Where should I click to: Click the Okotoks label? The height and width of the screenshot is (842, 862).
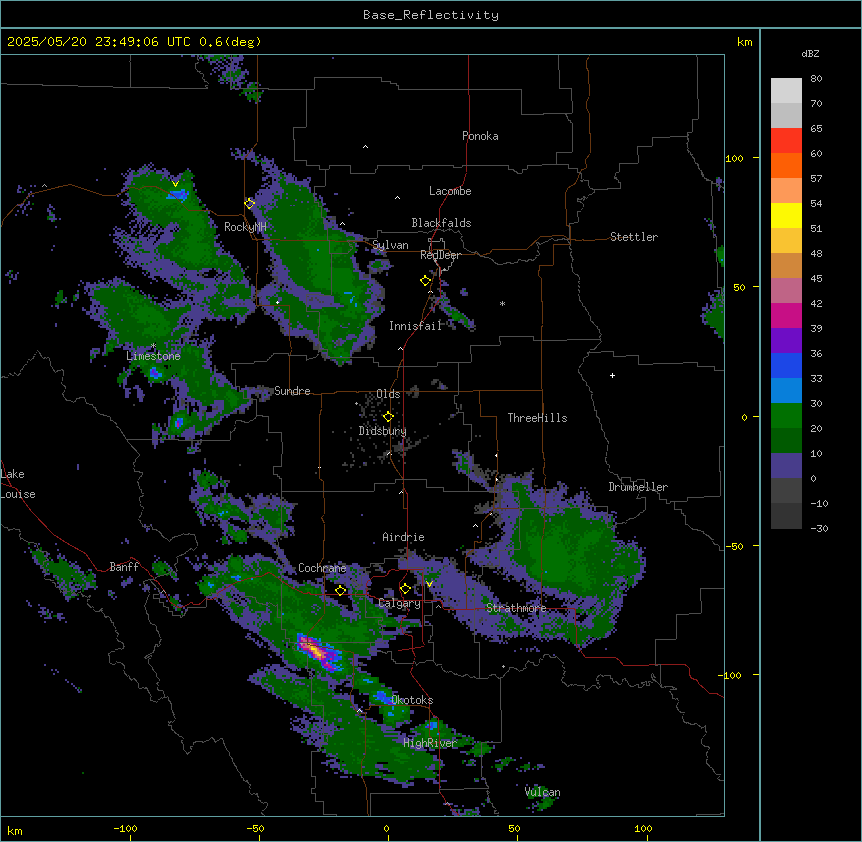pos(412,700)
